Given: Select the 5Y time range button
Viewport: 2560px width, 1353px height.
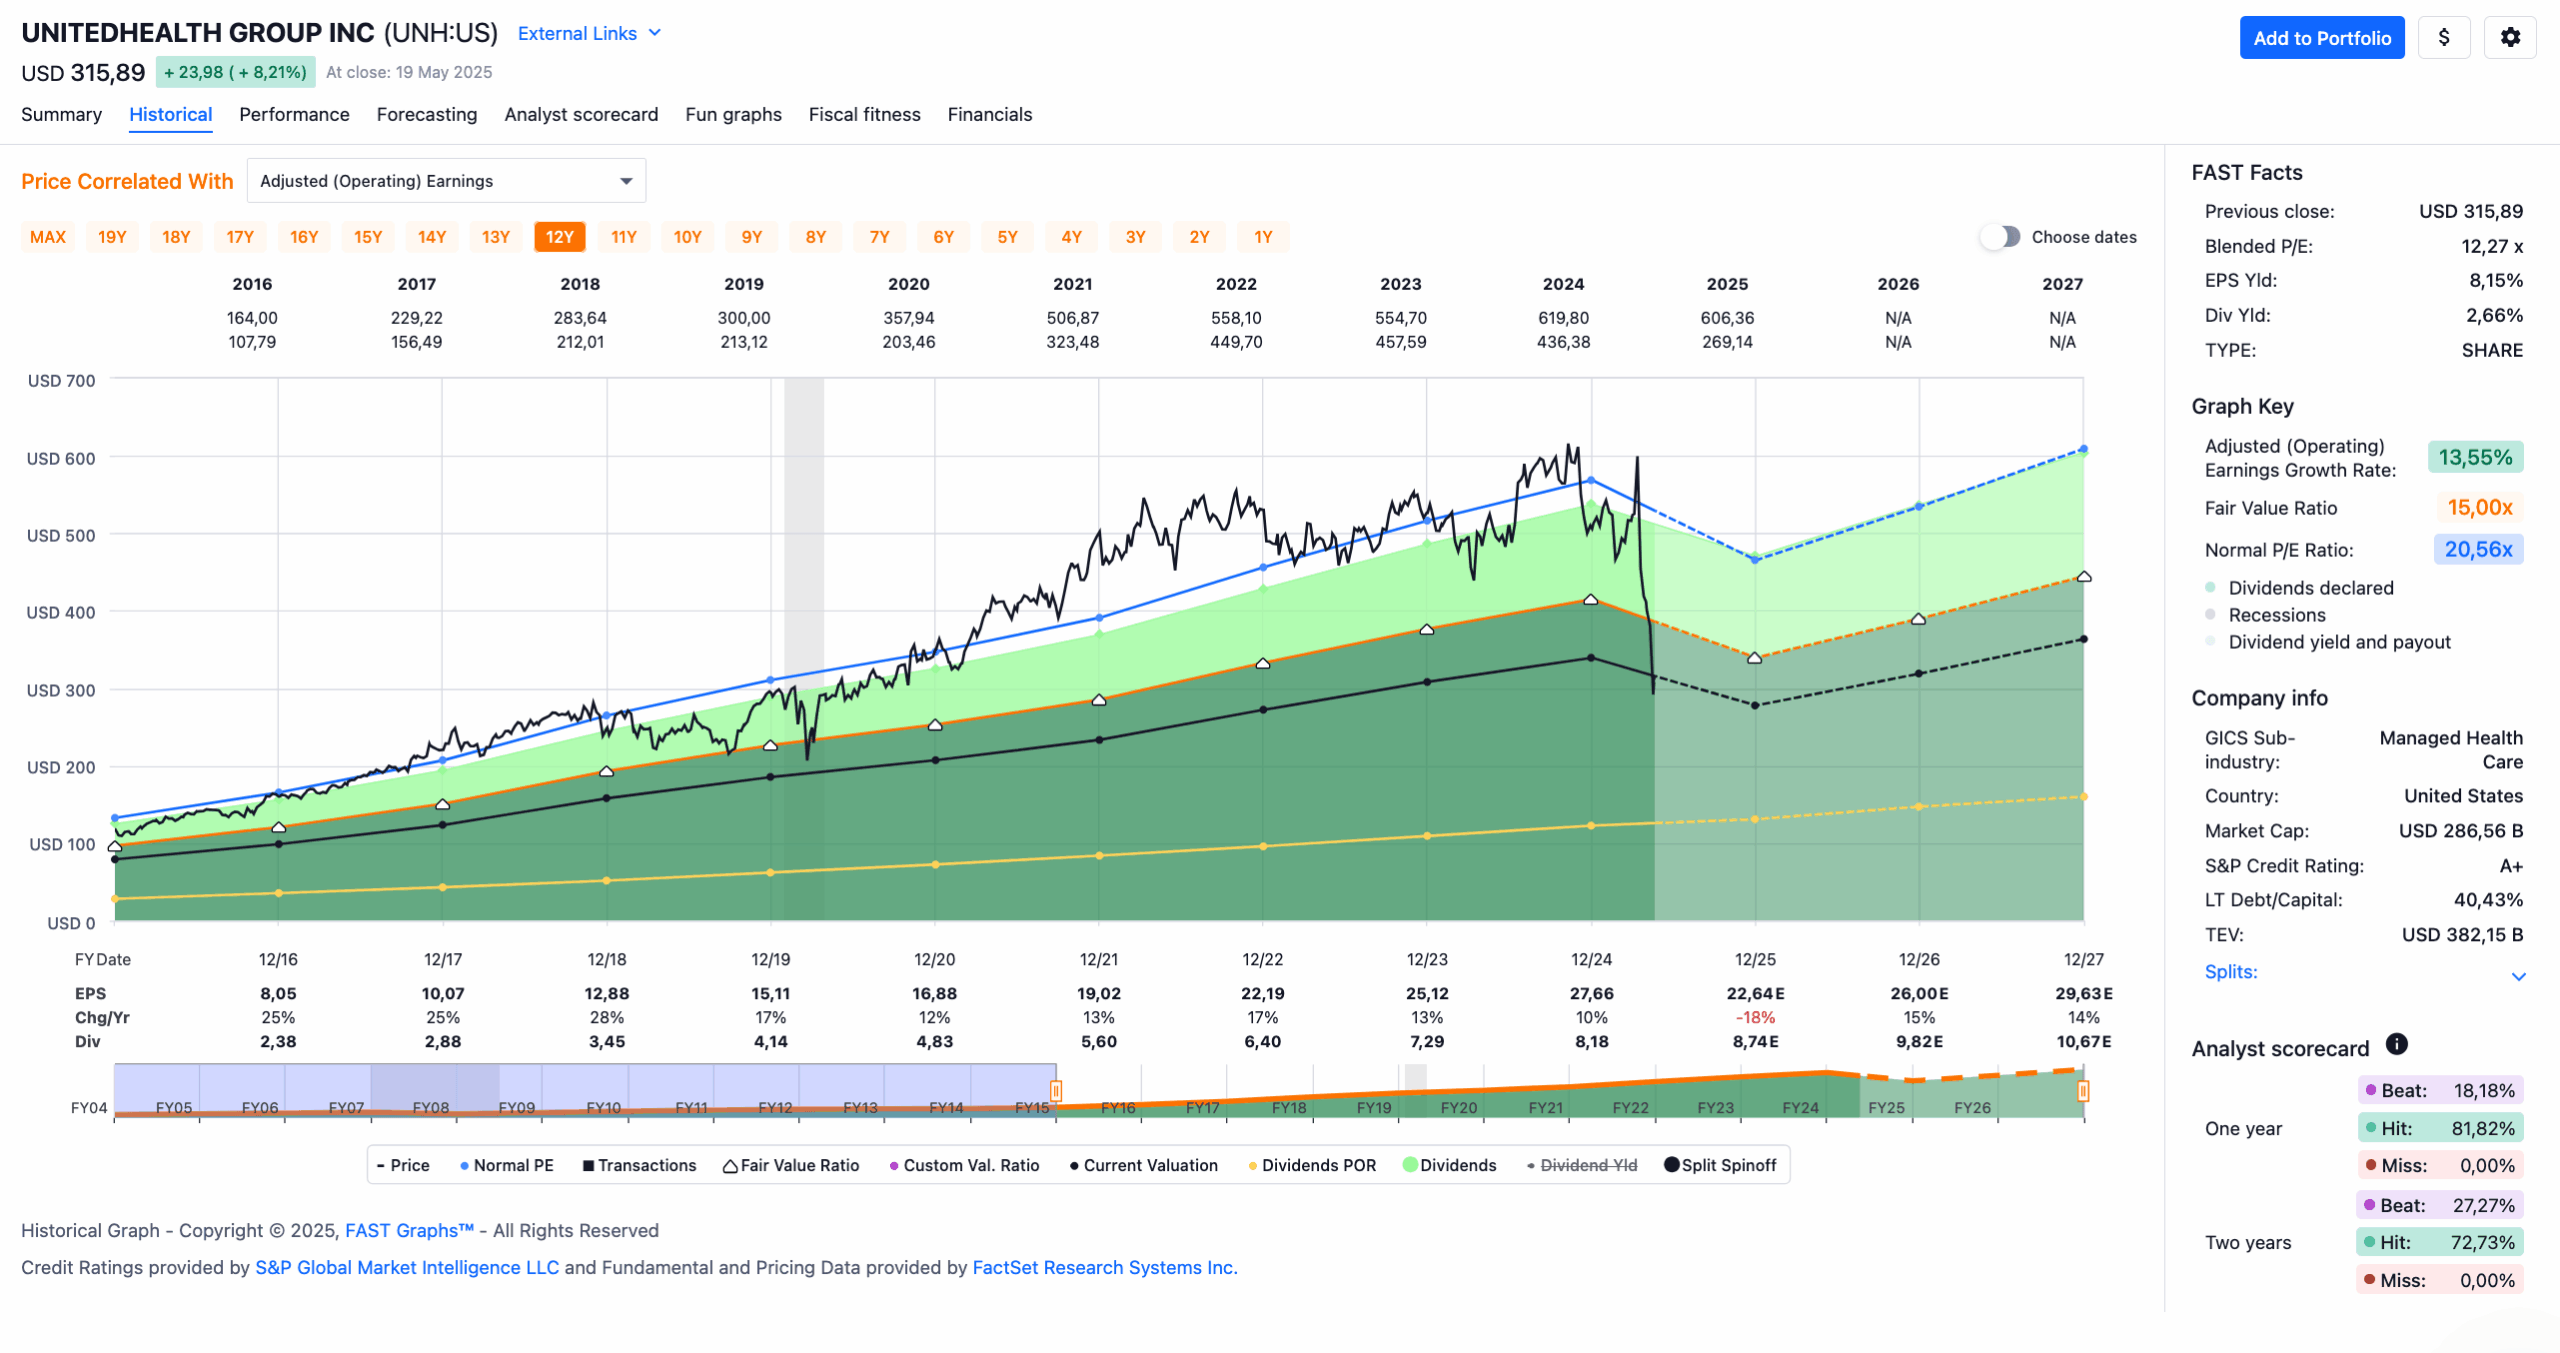Looking at the screenshot, I should click(1008, 237).
